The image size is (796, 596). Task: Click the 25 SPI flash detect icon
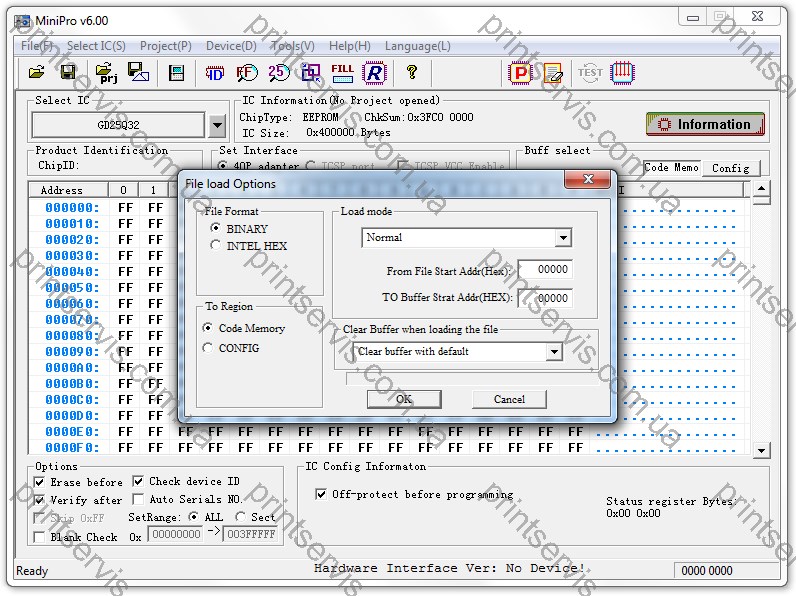(x=279, y=73)
